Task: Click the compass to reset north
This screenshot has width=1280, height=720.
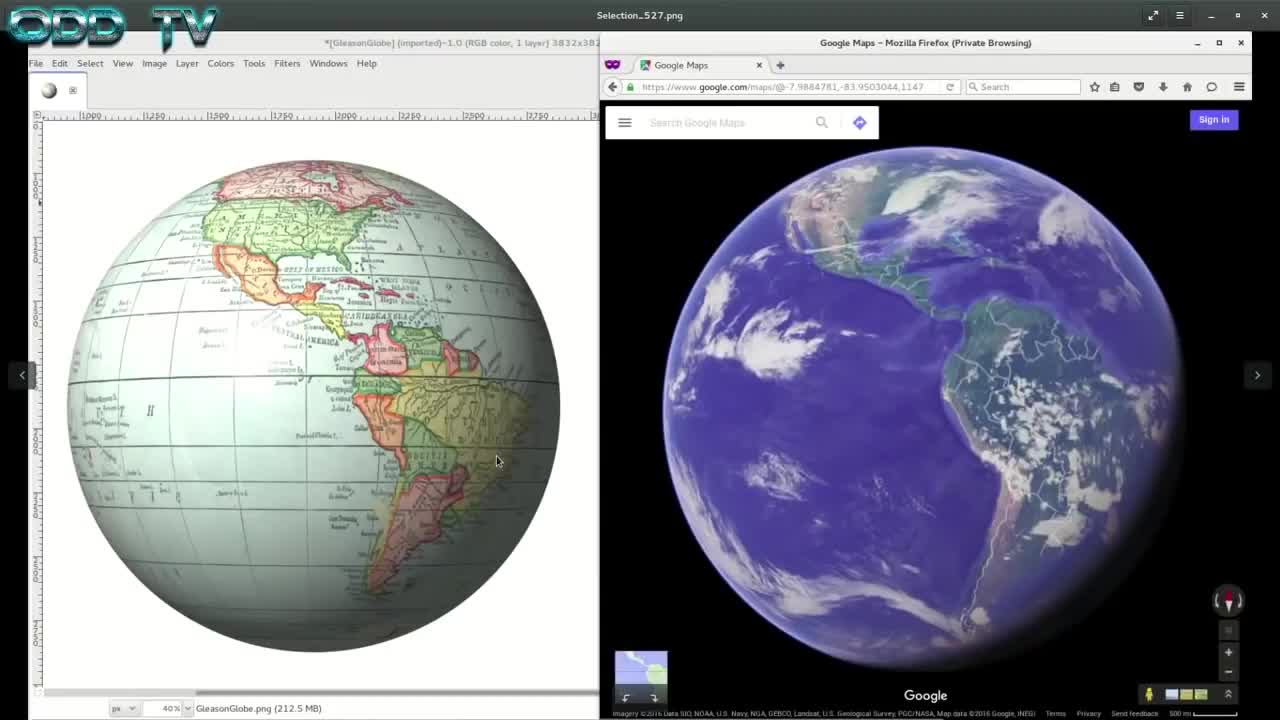Action: point(1228,601)
